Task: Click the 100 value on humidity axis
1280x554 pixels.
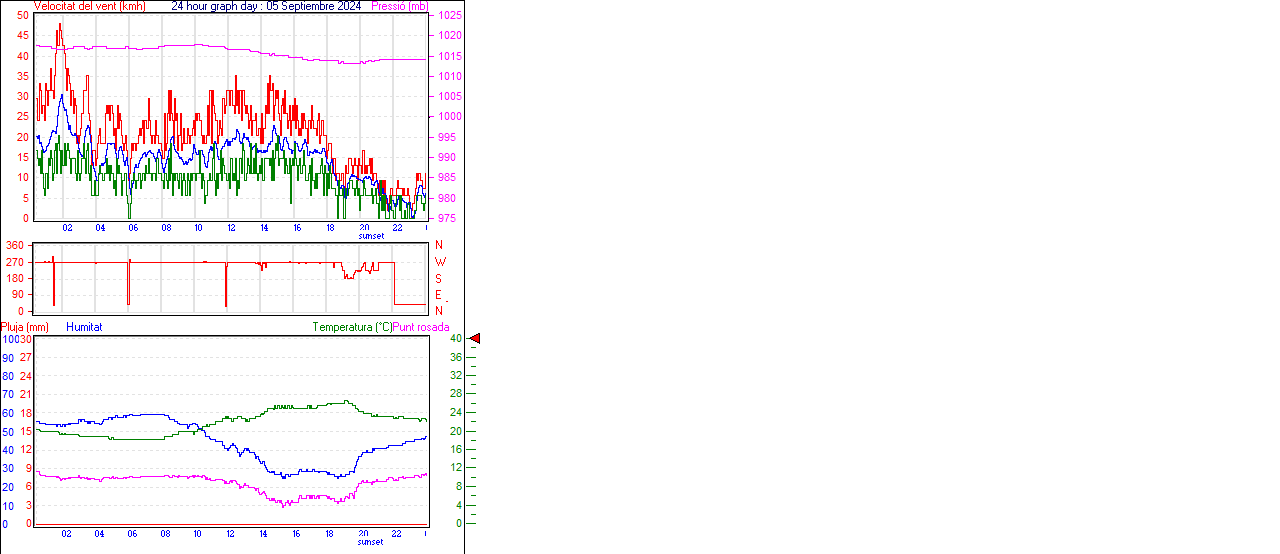Action: [x=9, y=339]
